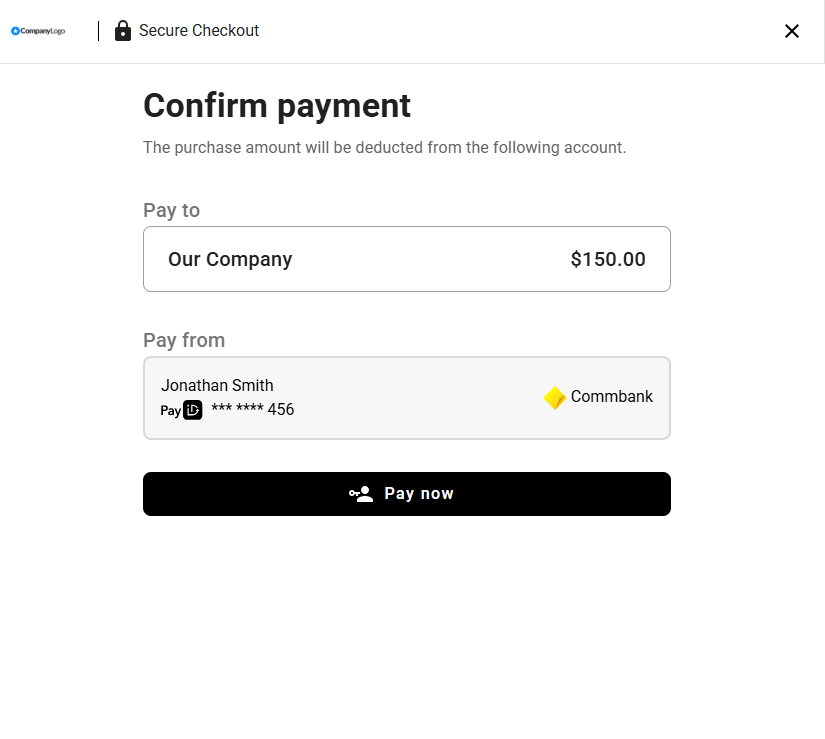The image size is (825, 739).
Task: Click the Pay from label
Action: click(x=184, y=340)
